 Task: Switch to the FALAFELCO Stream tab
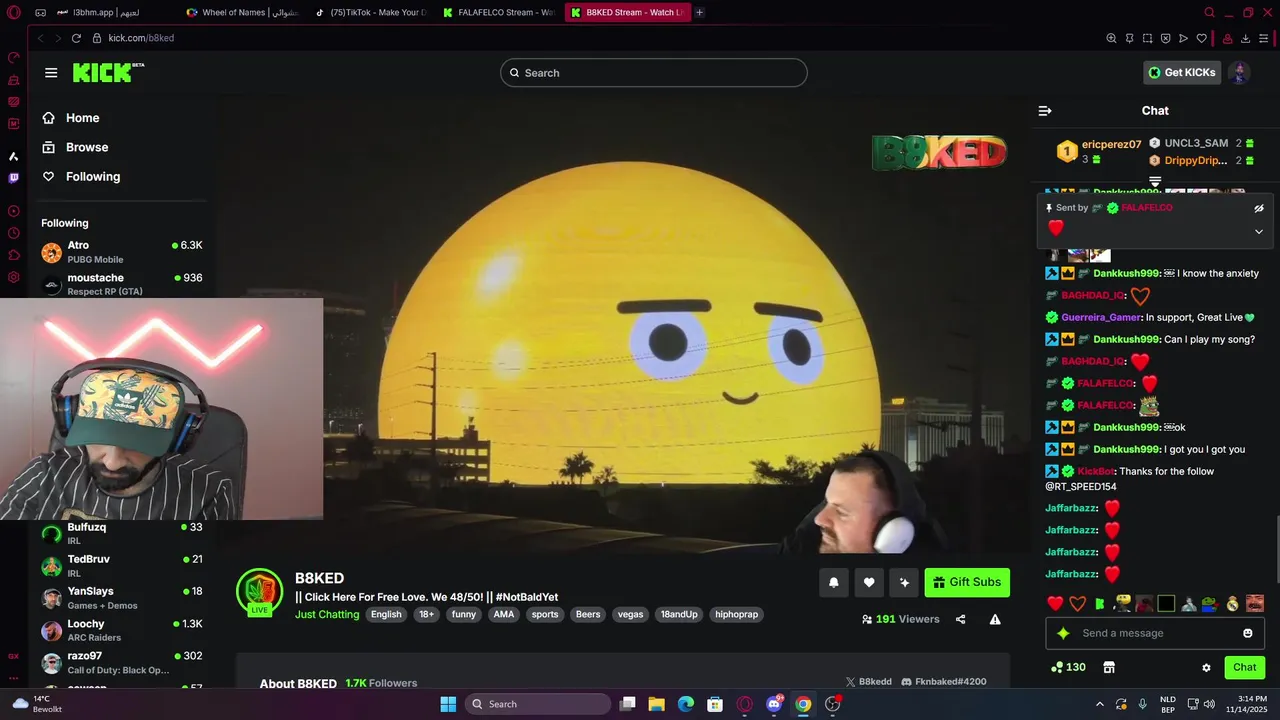pyautogui.click(x=499, y=12)
